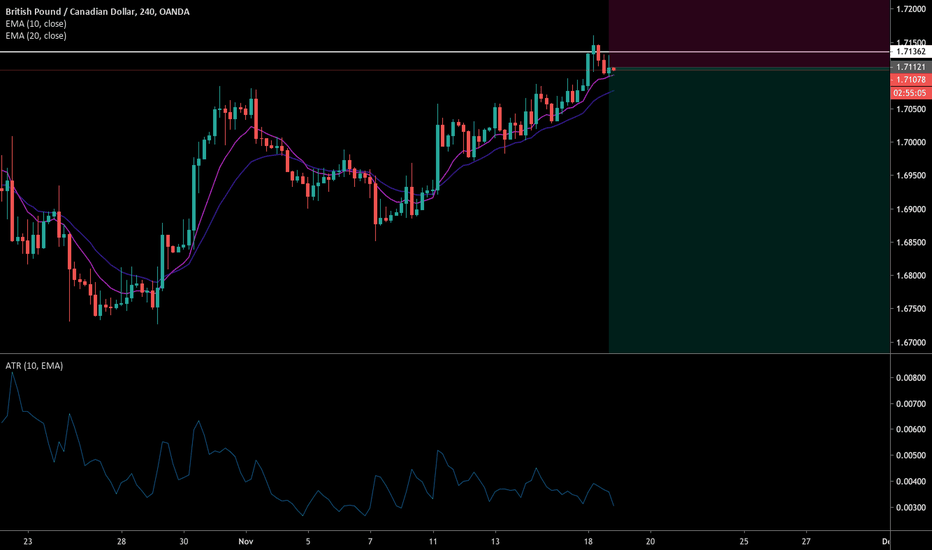Click the red stop-loss zone of the position

(x=748, y=34)
